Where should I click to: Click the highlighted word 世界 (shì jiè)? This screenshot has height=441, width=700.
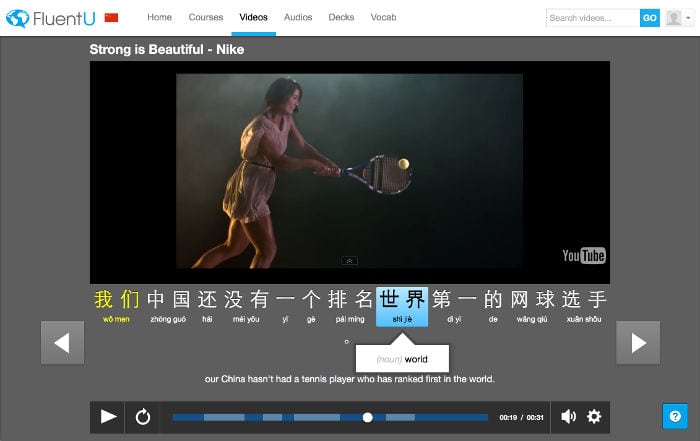402,307
